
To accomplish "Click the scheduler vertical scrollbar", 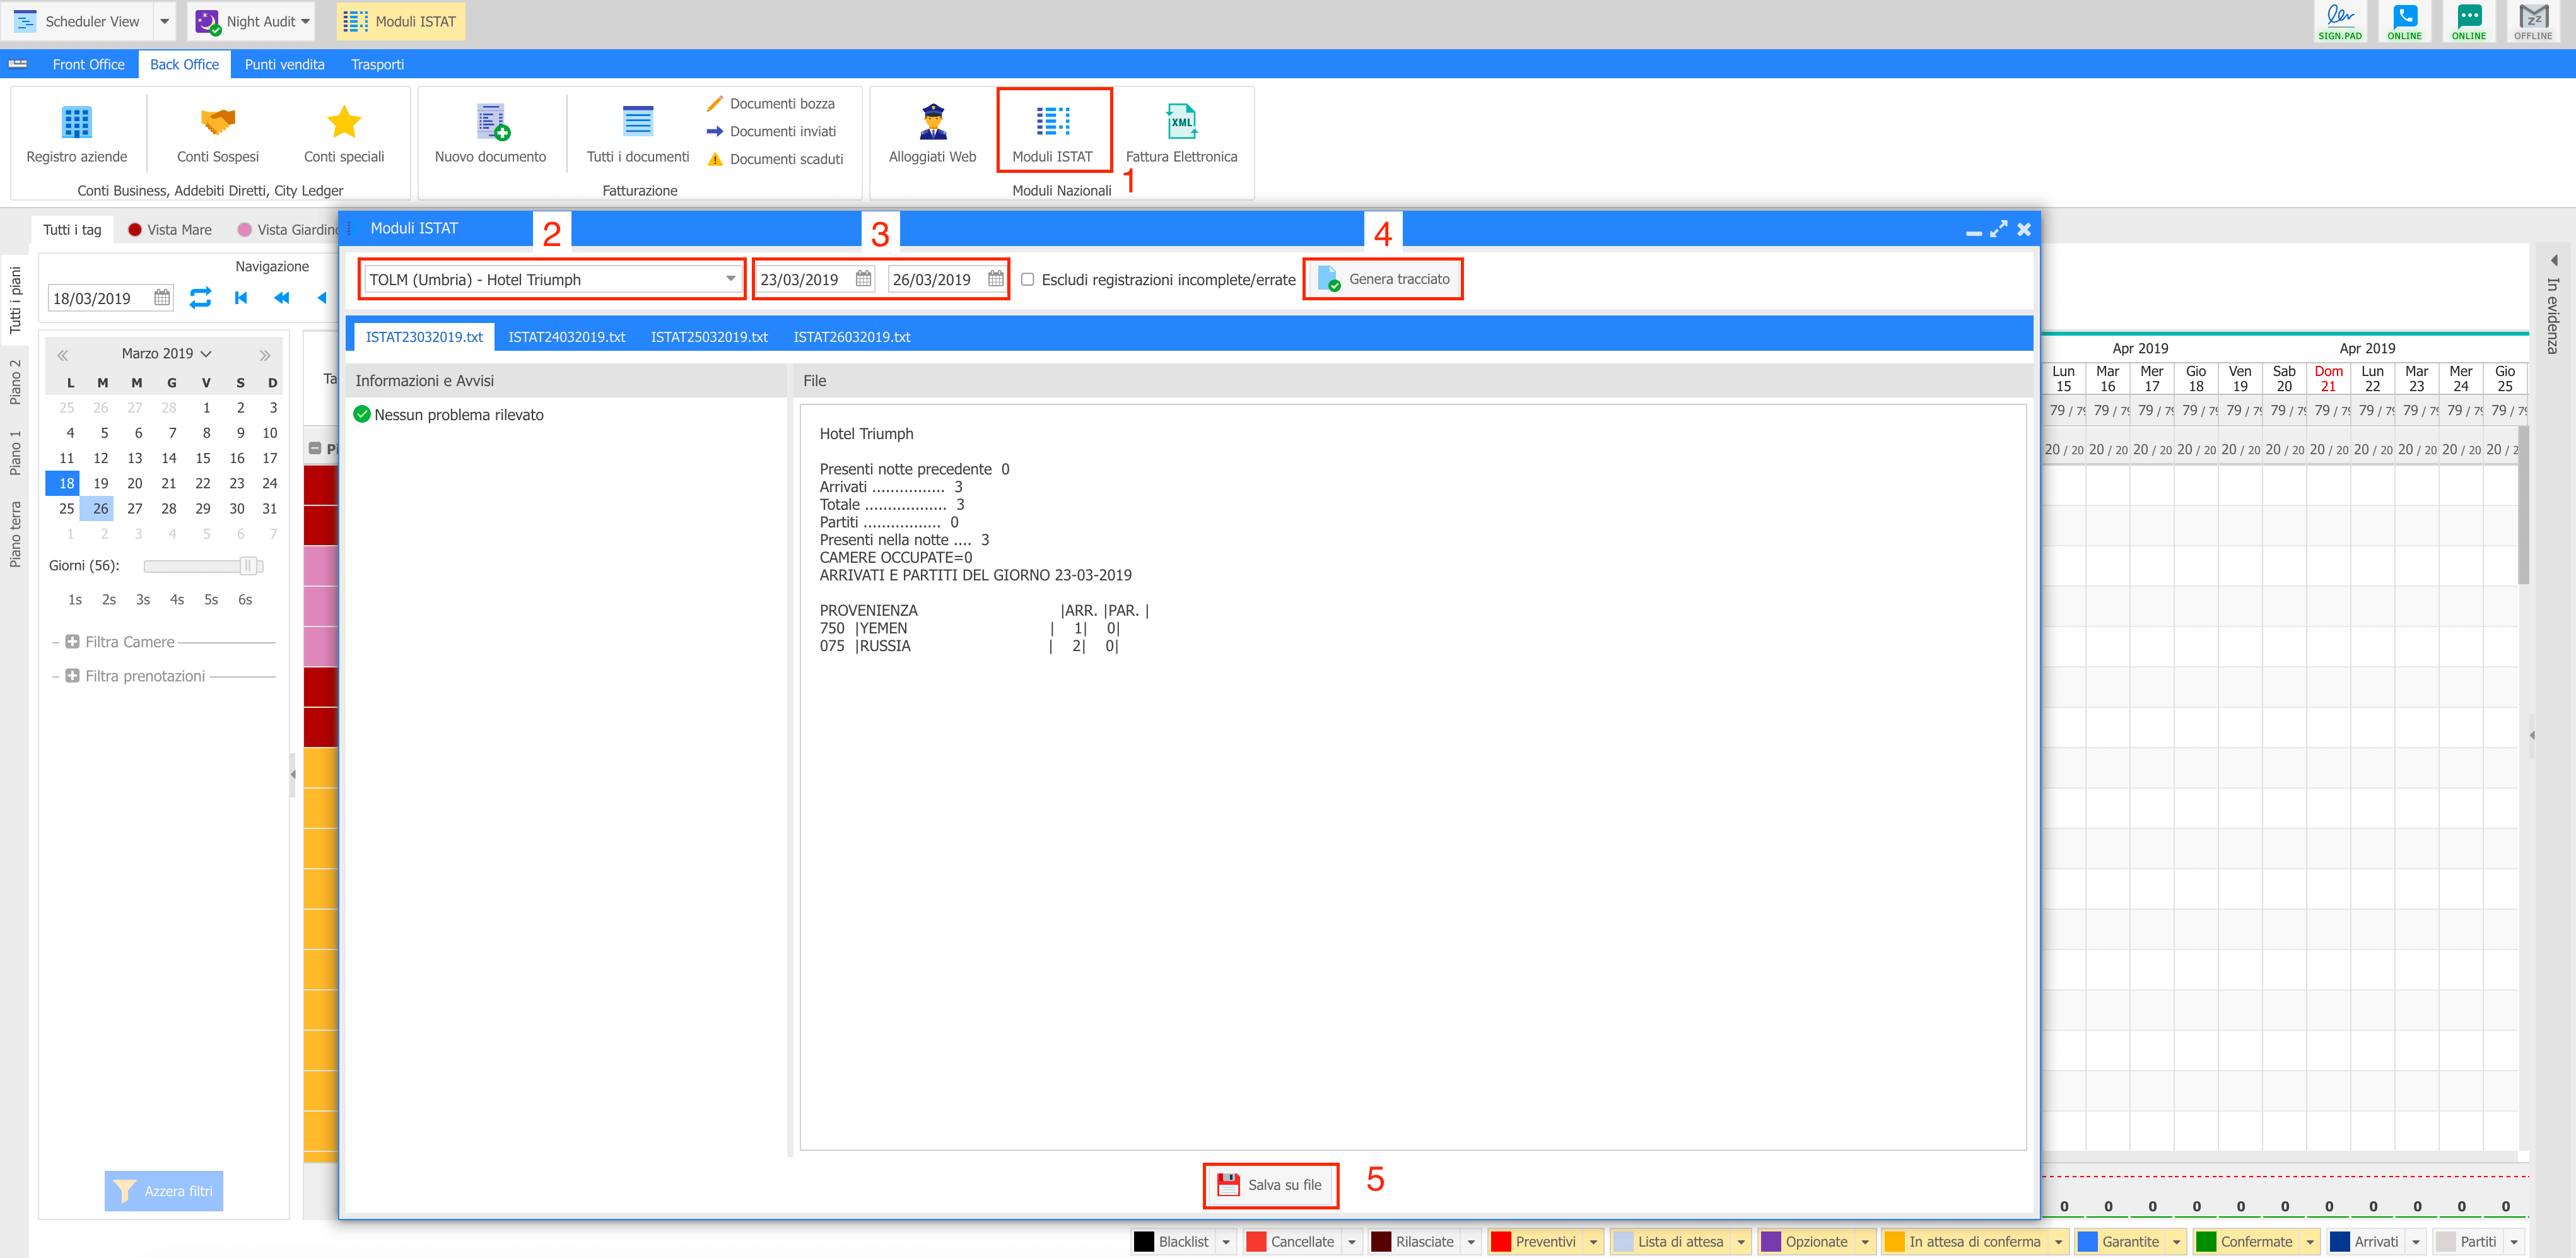I will [x=2523, y=505].
